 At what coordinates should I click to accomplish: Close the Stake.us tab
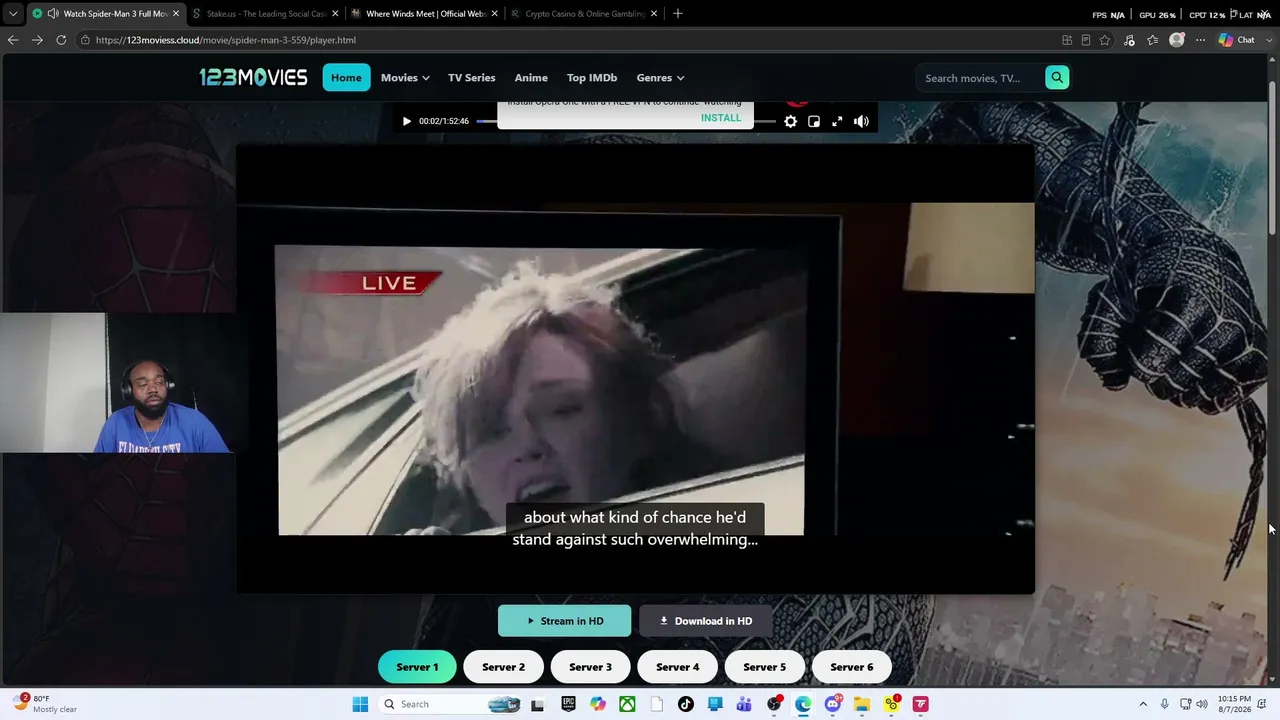point(335,14)
